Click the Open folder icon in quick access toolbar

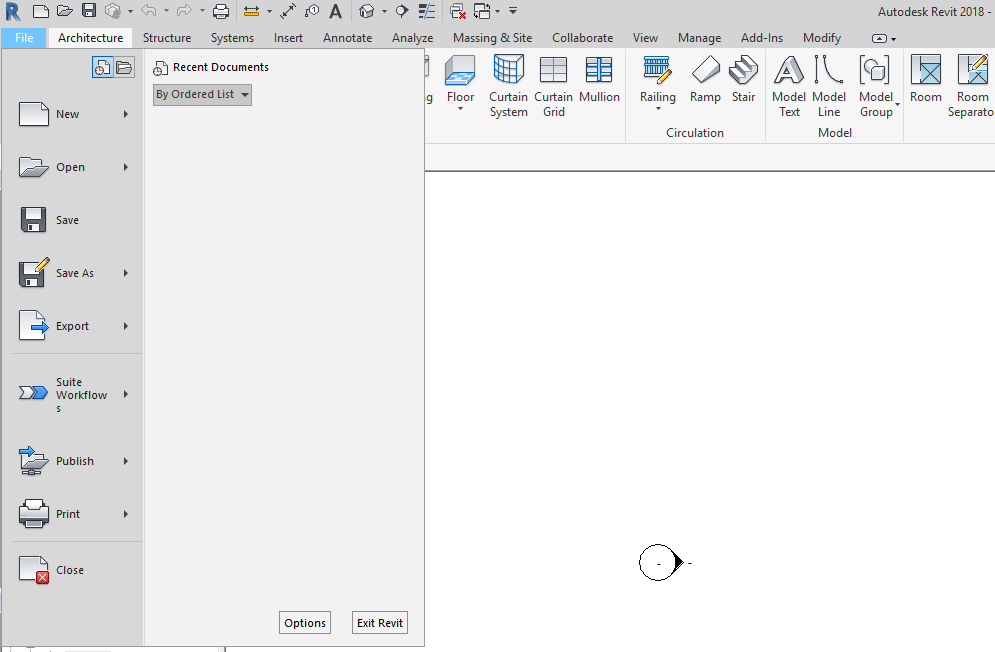[x=65, y=11]
